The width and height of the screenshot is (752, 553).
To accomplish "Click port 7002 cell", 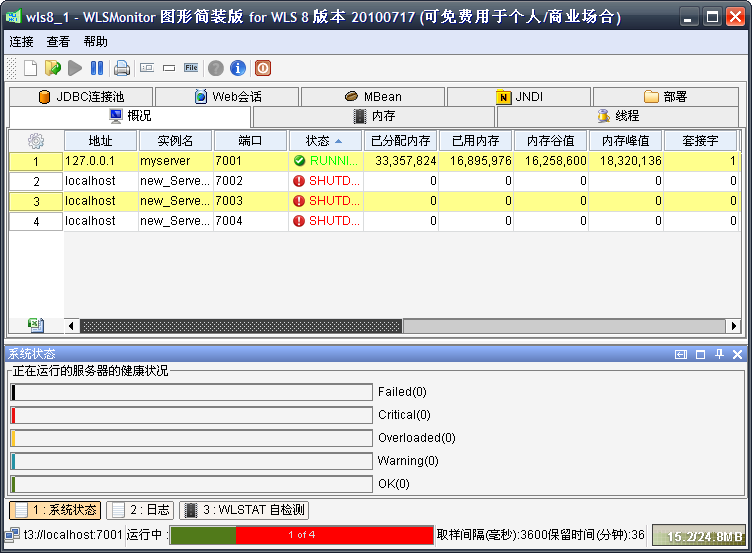I will click(251, 181).
